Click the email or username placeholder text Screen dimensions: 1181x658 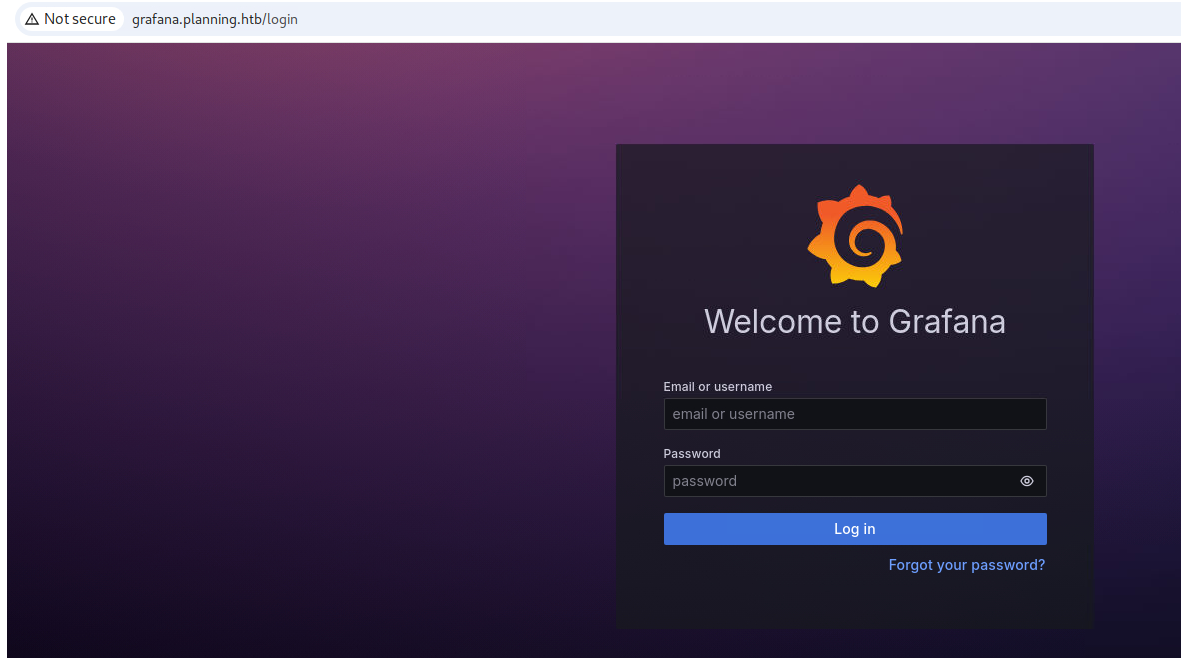point(733,414)
